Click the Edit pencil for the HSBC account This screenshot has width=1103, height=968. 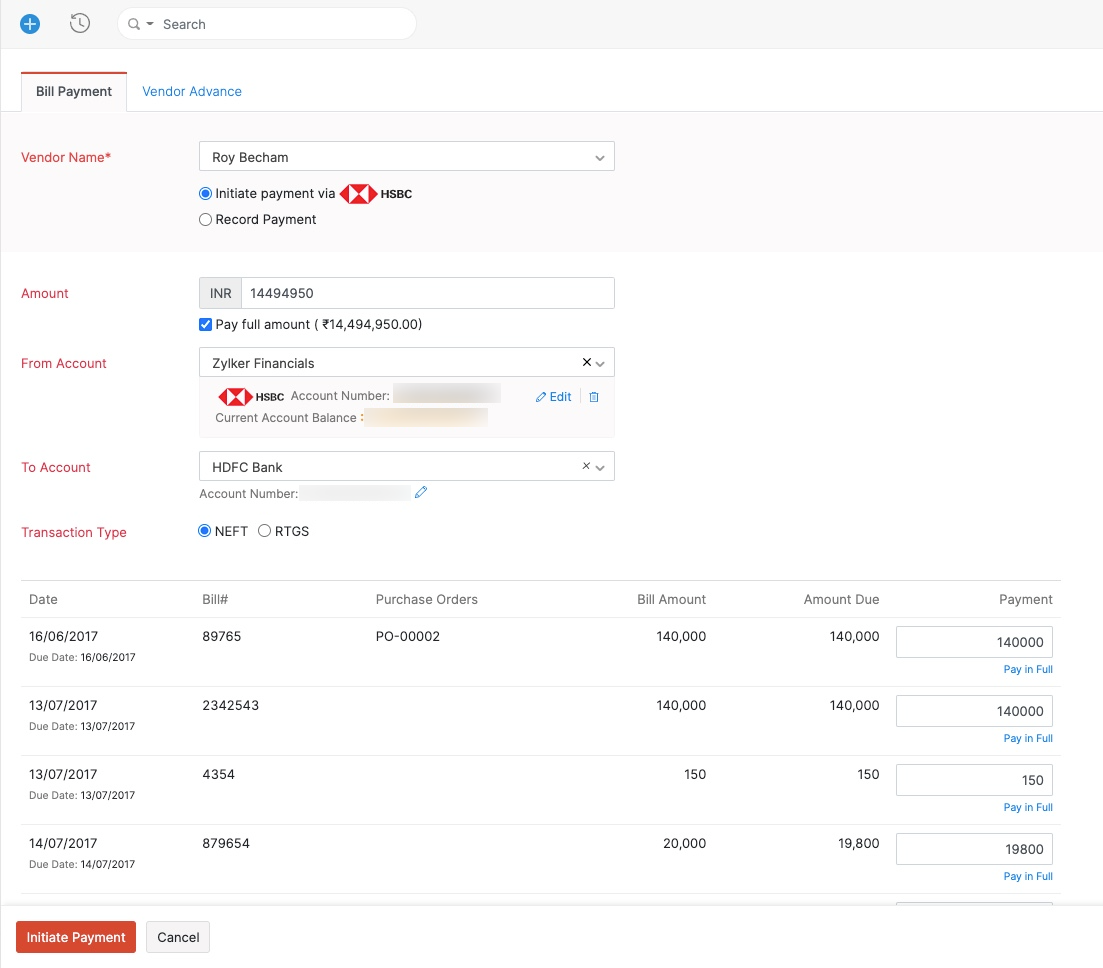click(x=554, y=397)
